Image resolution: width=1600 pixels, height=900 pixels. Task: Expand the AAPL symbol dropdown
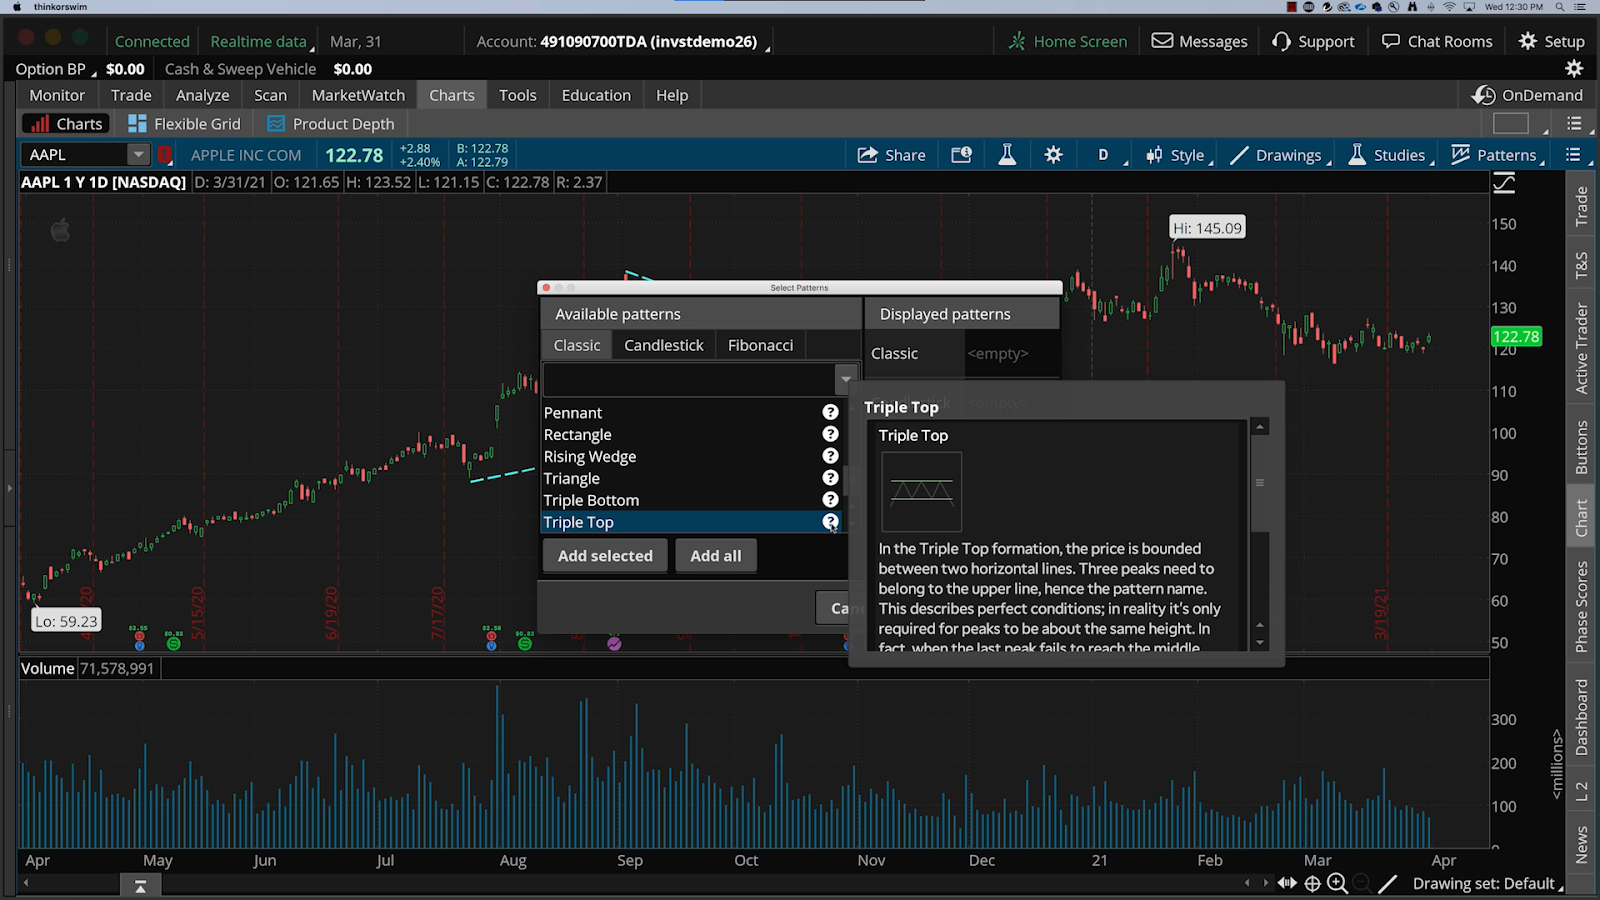click(x=138, y=154)
